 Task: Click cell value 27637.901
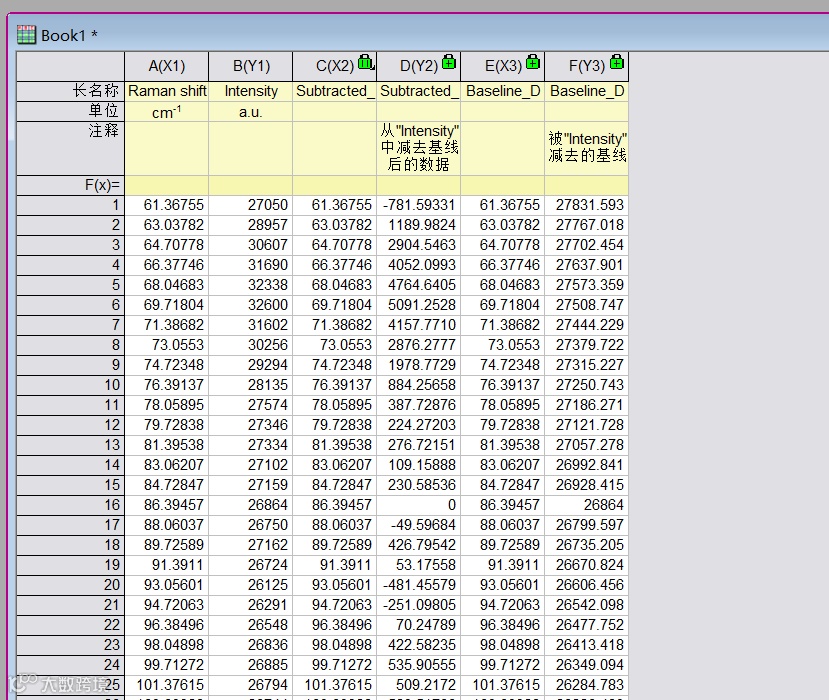[587, 265]
